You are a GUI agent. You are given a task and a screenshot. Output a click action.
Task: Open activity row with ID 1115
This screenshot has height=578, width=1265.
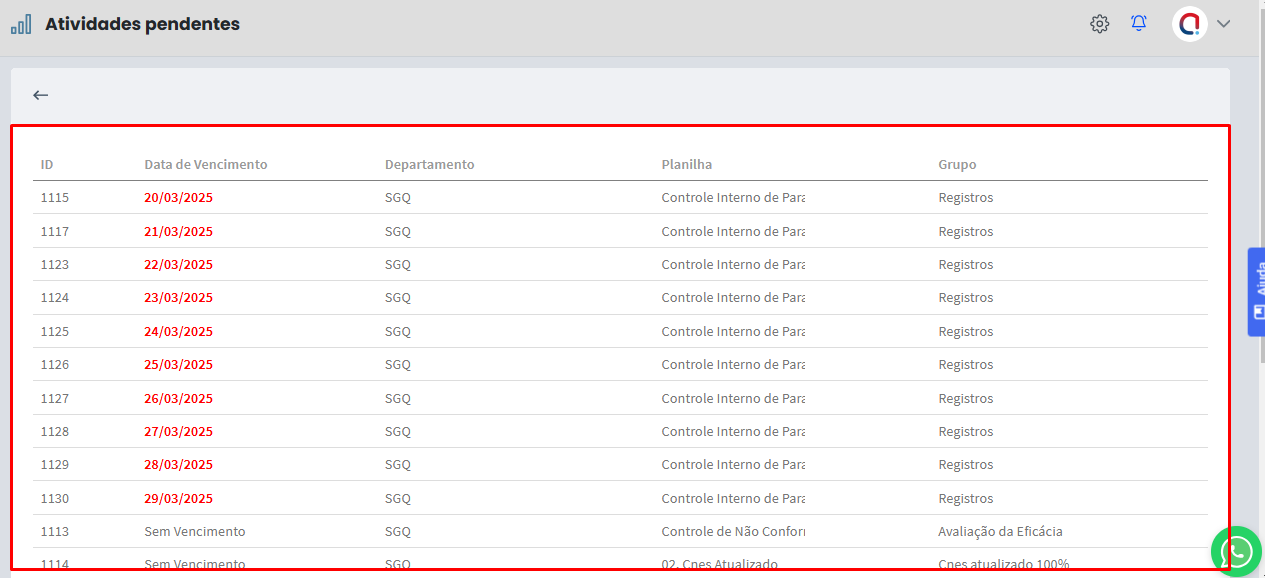[x=55, y=198]
